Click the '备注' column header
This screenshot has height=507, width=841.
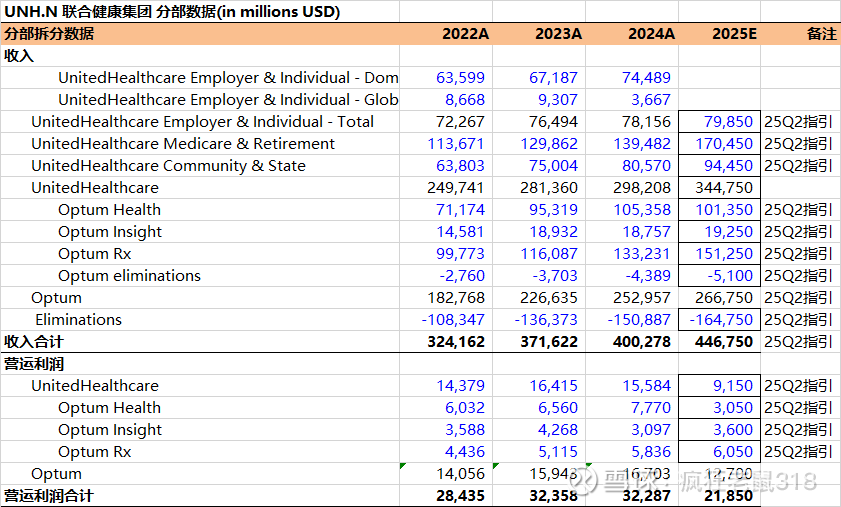822,34
